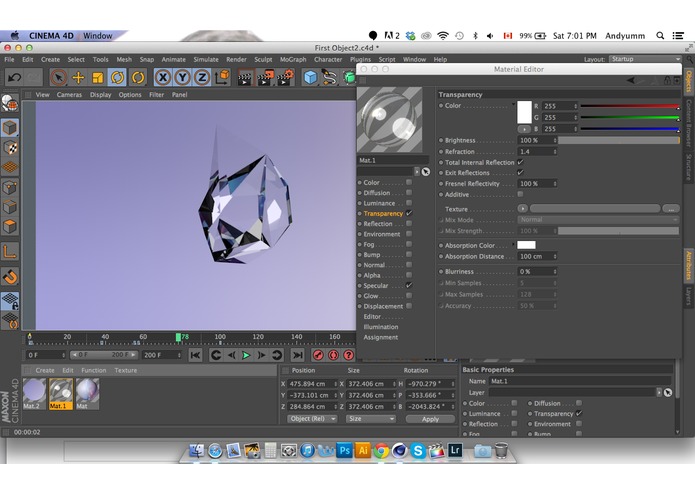Open the Illumination material section
Viewport: 695px width, 494px height.
pos(381,327)
